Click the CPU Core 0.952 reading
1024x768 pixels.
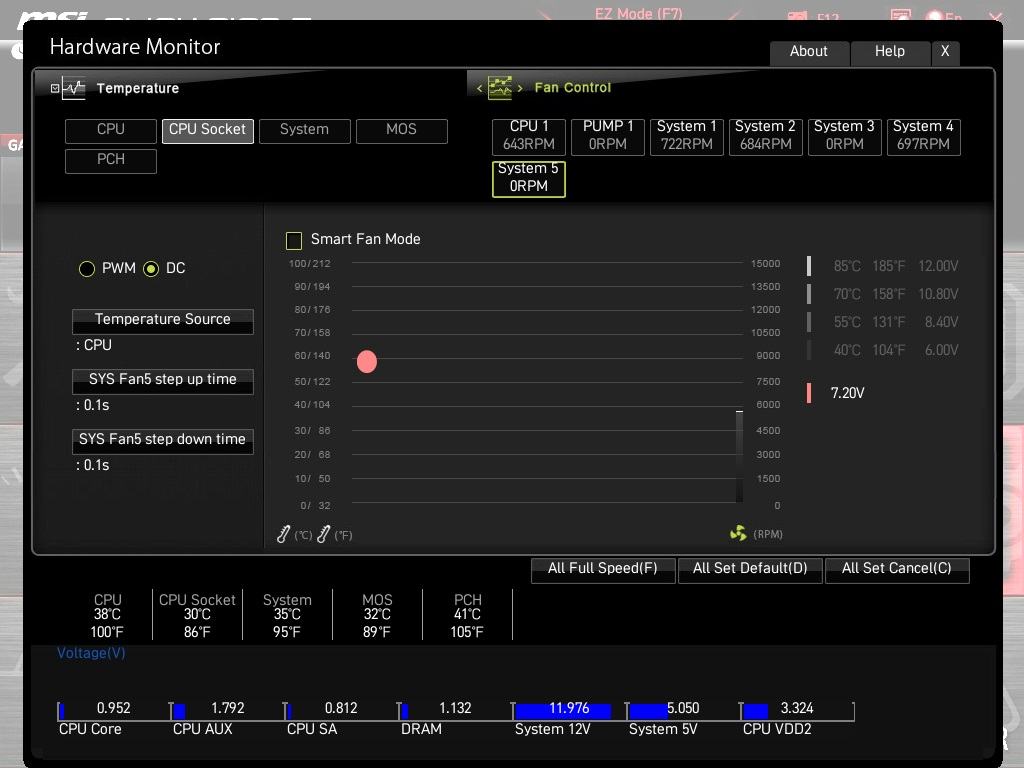114,708
